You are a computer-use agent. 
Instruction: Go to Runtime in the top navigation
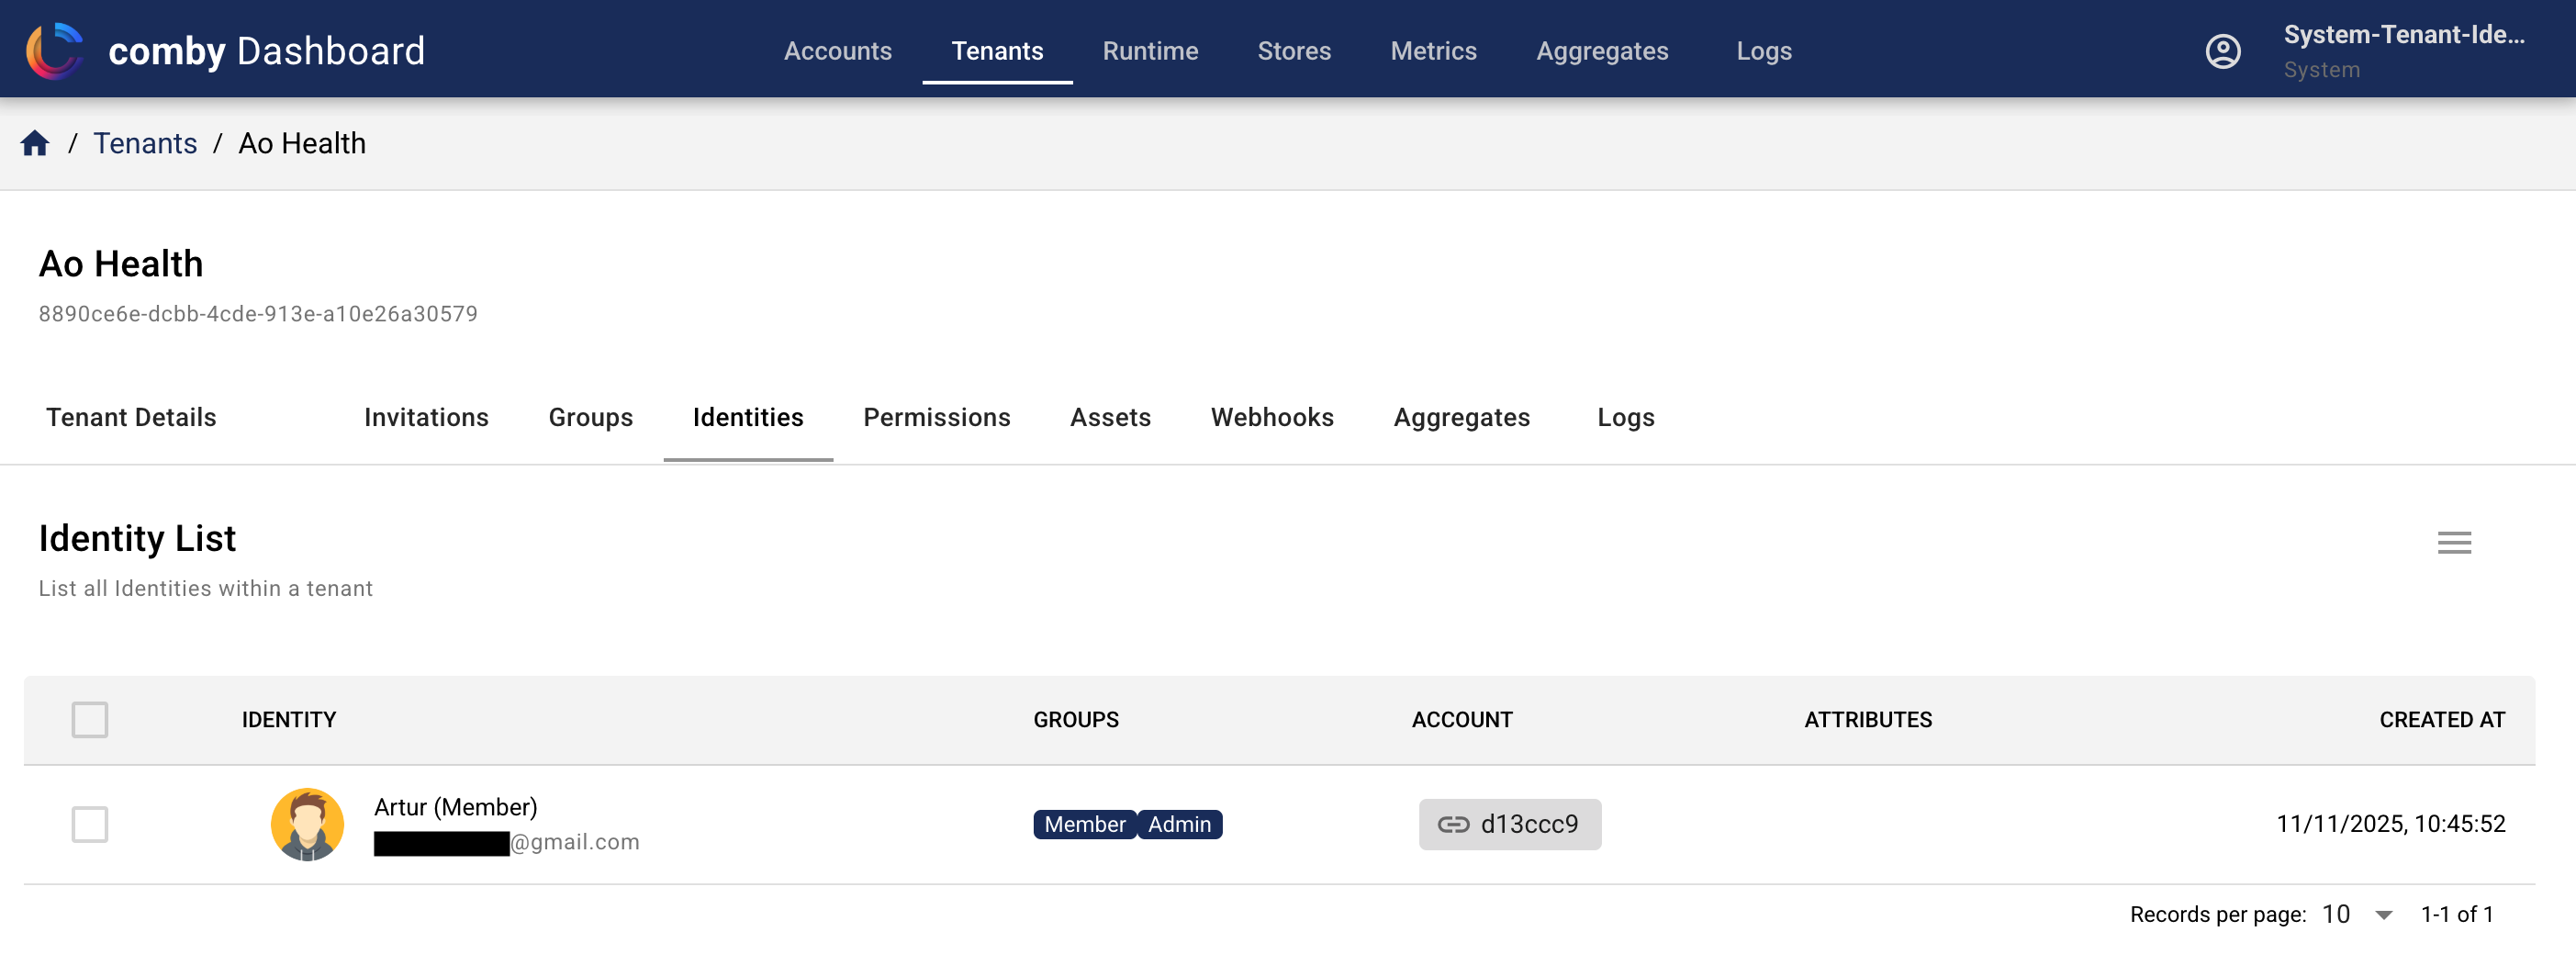tap(1150, 50)
